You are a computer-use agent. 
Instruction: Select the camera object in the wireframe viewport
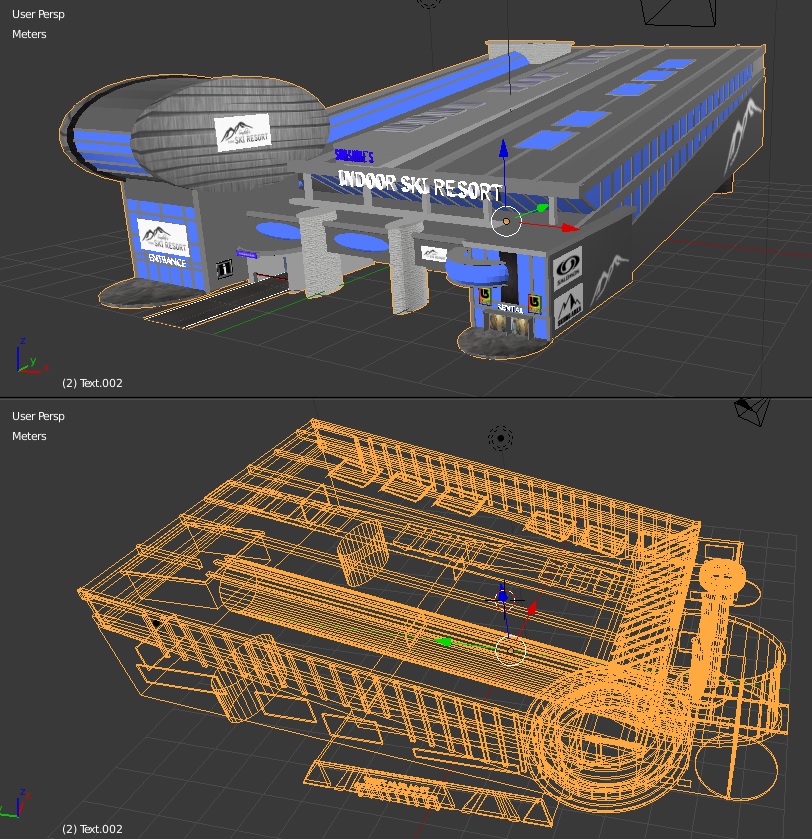pos(751,410)
